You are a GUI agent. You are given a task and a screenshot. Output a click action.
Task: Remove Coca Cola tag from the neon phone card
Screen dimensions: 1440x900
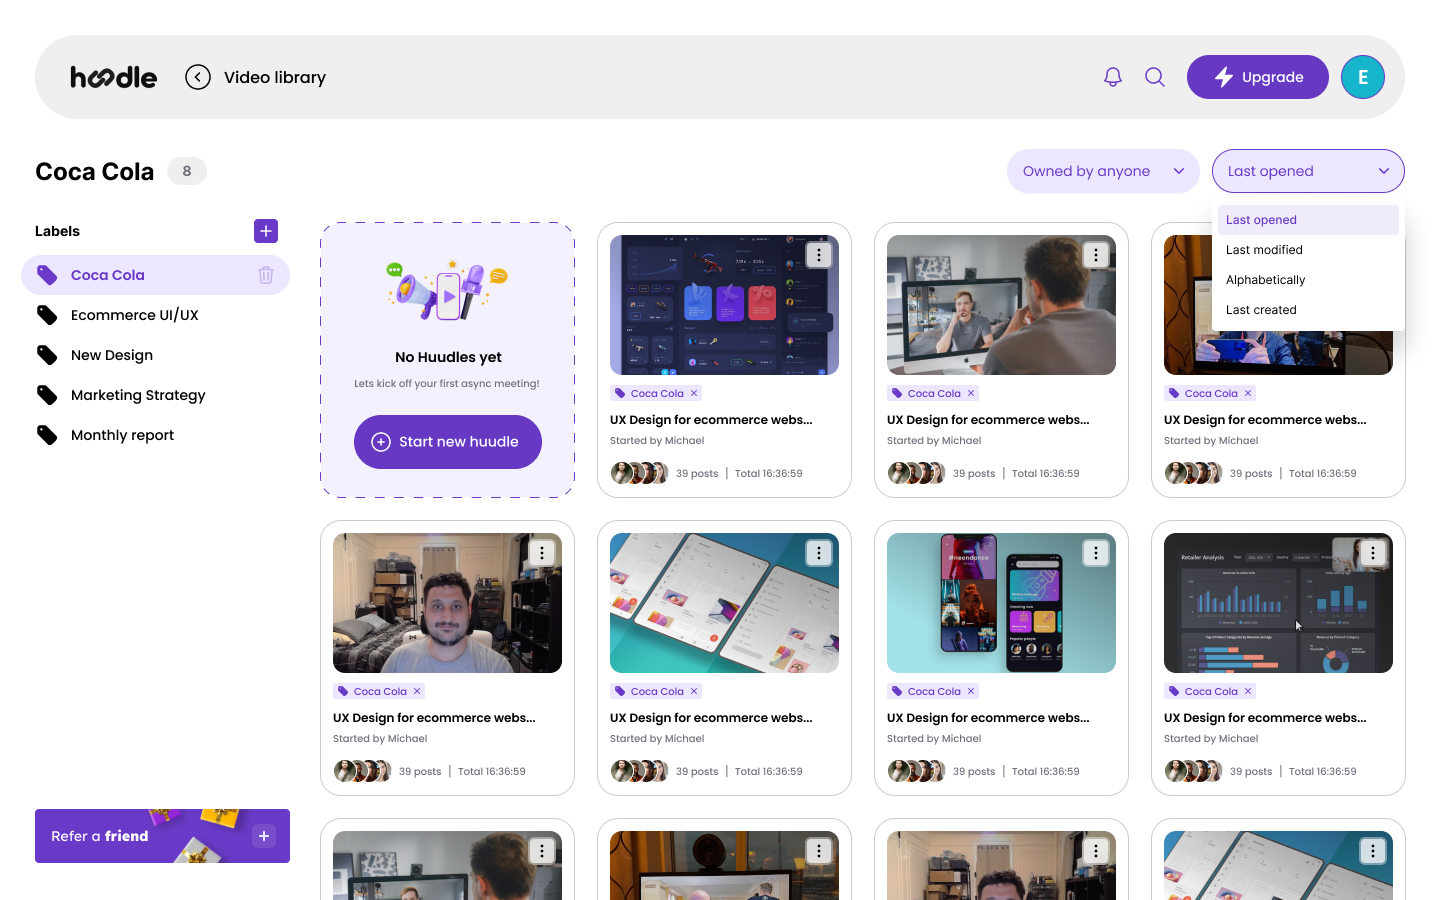click(971, 691)
